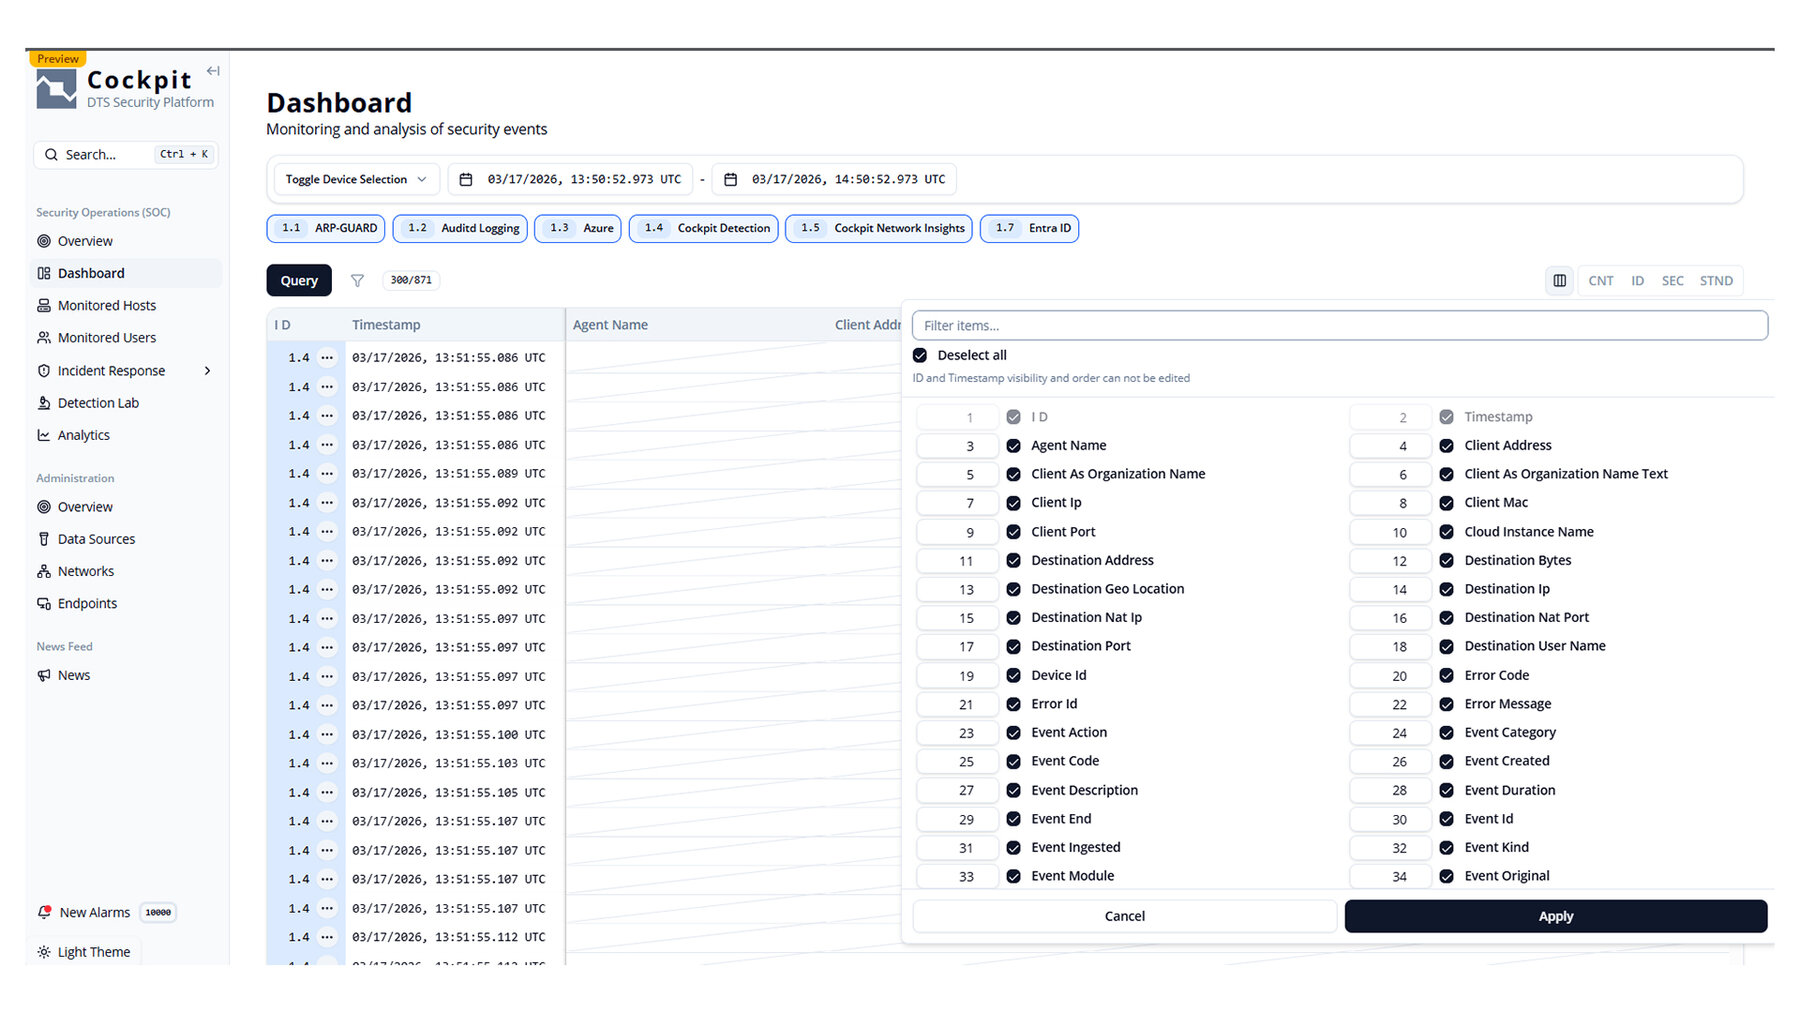1800x1013 pixels.
Task: Open Toggle Device Selection dropdown
Action: tap(356, 180)
